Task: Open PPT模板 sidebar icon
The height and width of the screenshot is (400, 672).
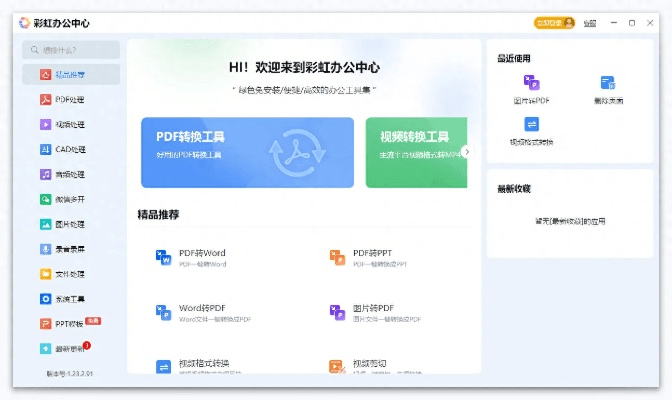Action: 45,324
